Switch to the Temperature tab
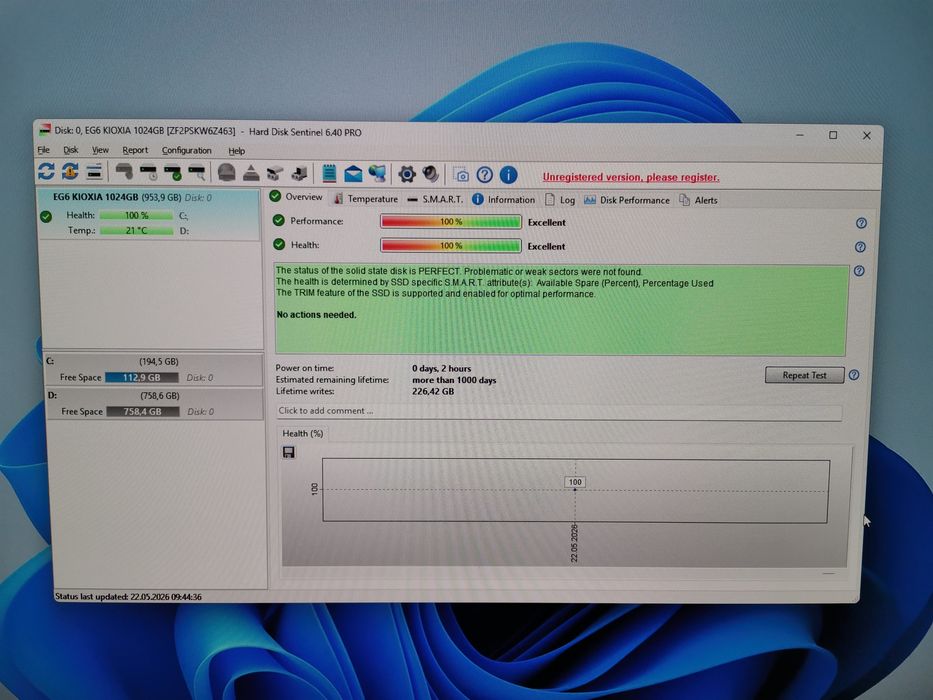Image resolution: width=933 pixels, height=700 pixels. [365, 199]
